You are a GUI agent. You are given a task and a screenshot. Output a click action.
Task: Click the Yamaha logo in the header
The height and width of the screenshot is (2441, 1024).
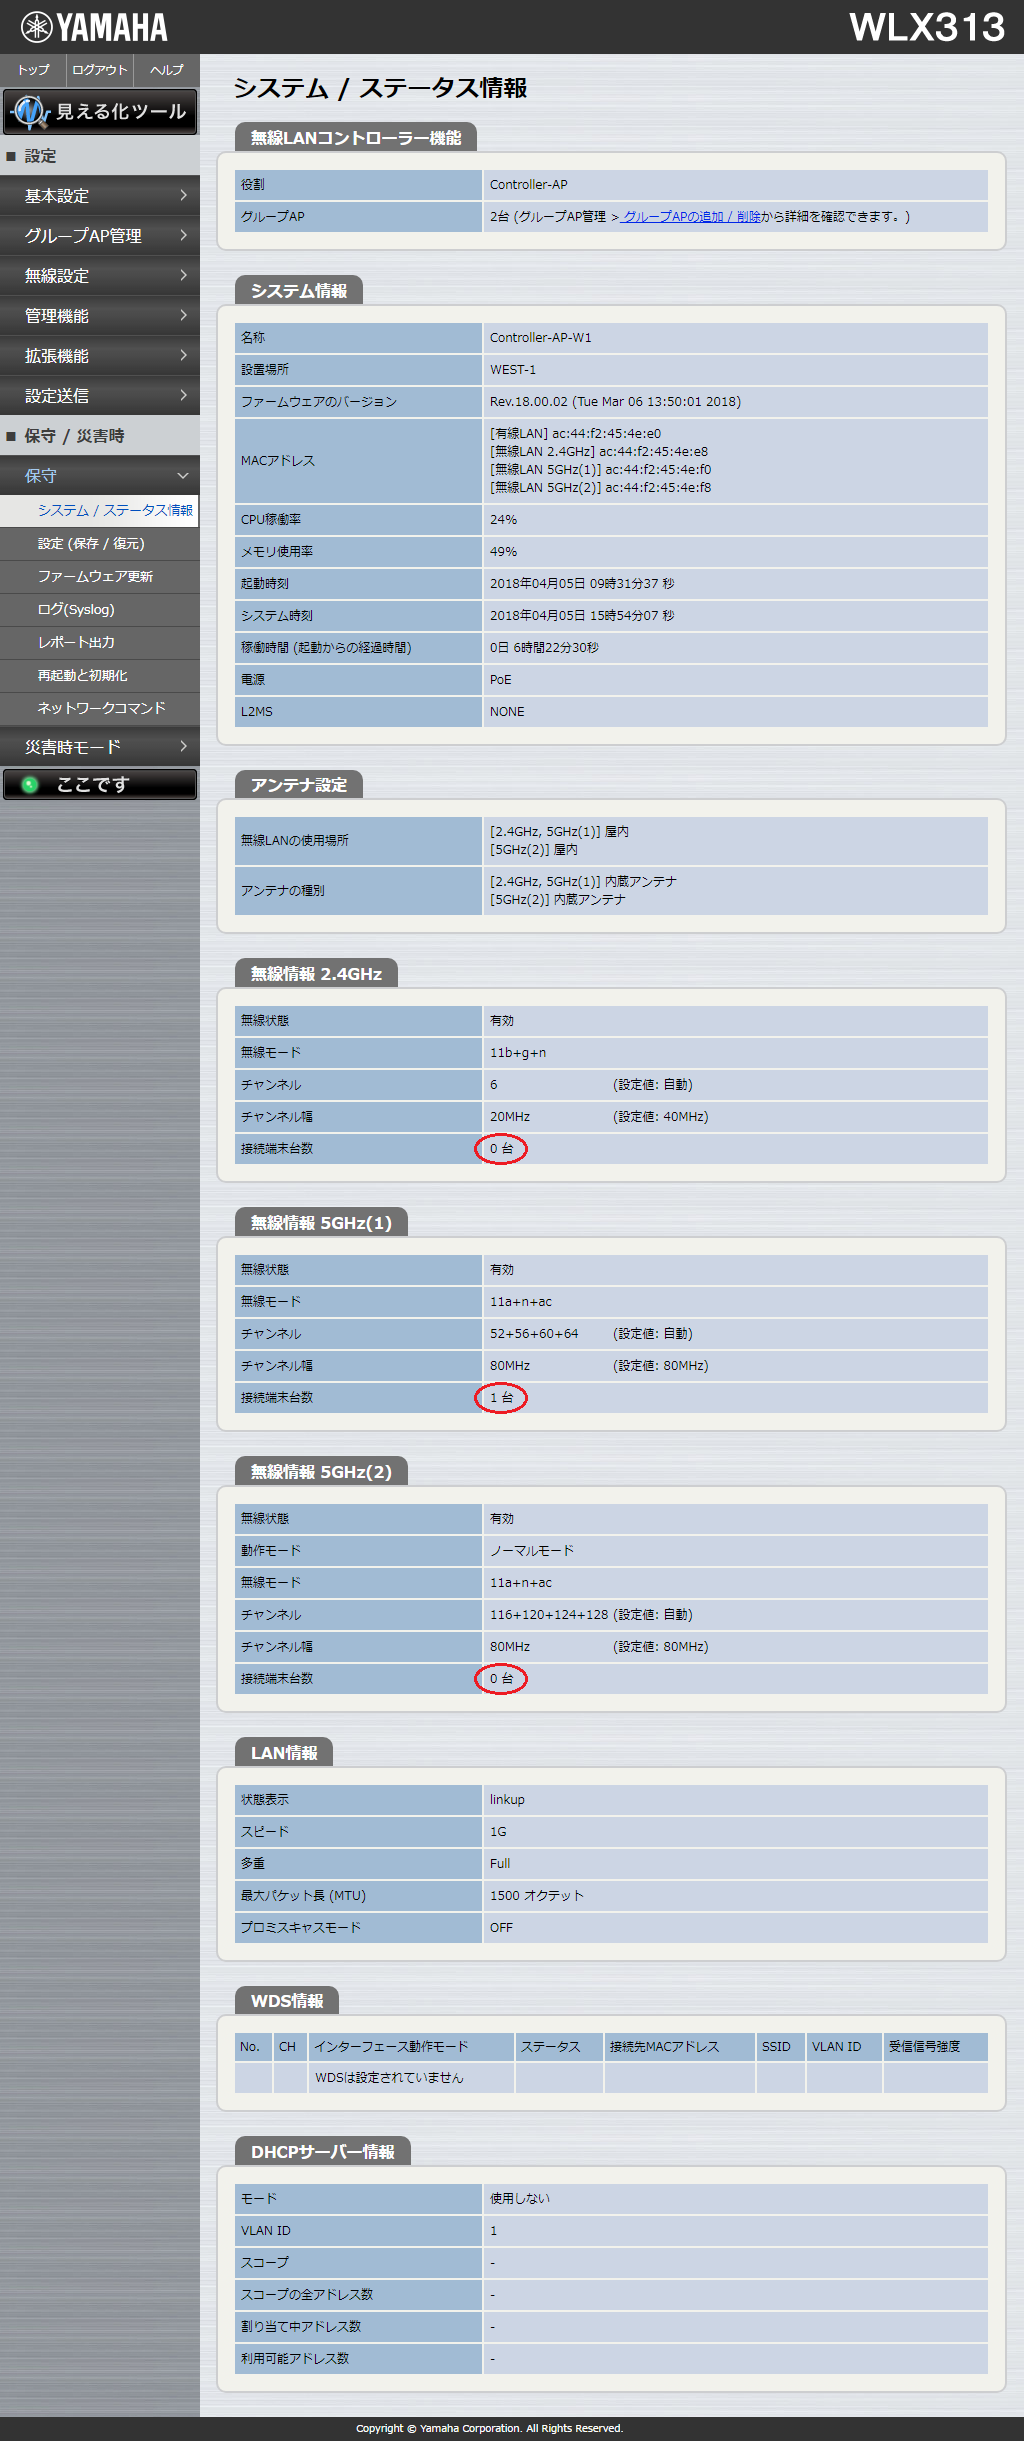point(94,27)
